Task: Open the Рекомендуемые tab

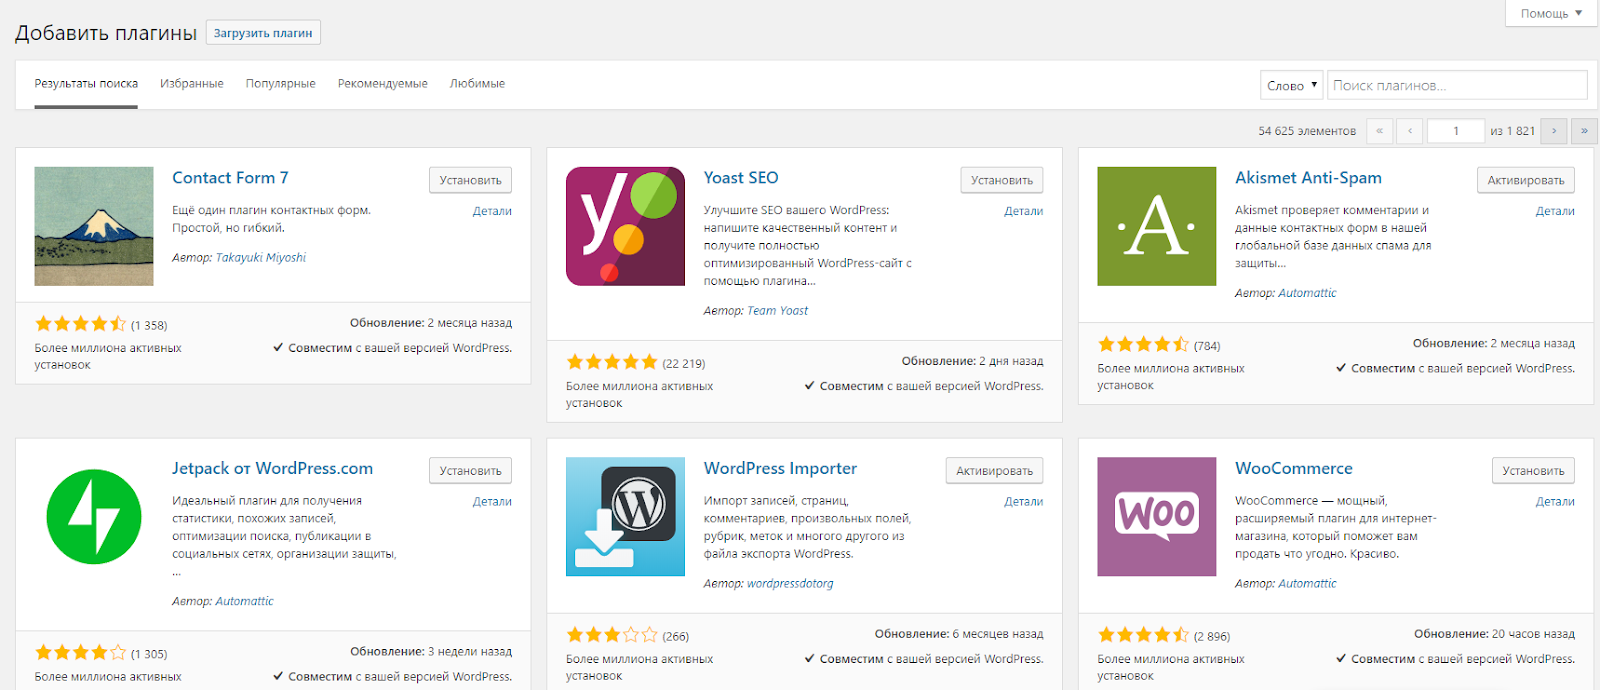Action: click(382, 84)
